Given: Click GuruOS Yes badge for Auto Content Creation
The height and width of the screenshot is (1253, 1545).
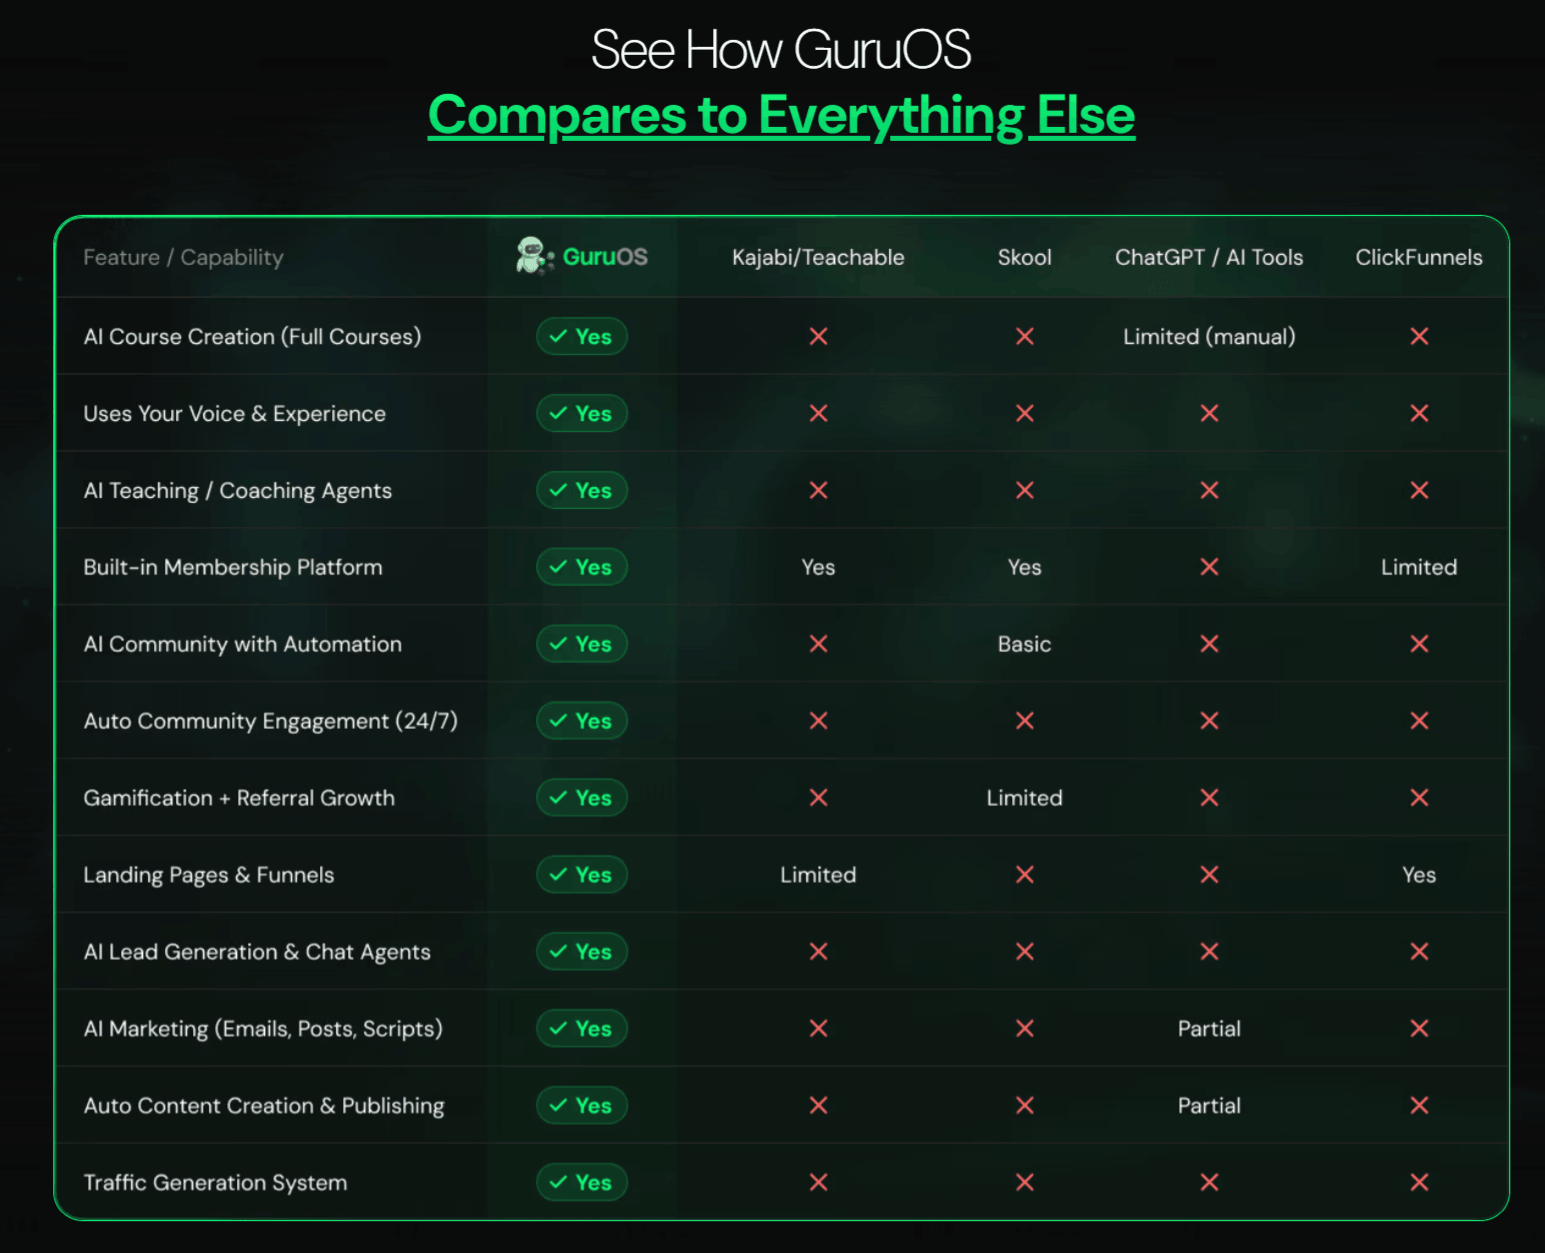Looking at the screenshot, I should coord(582,1105).
